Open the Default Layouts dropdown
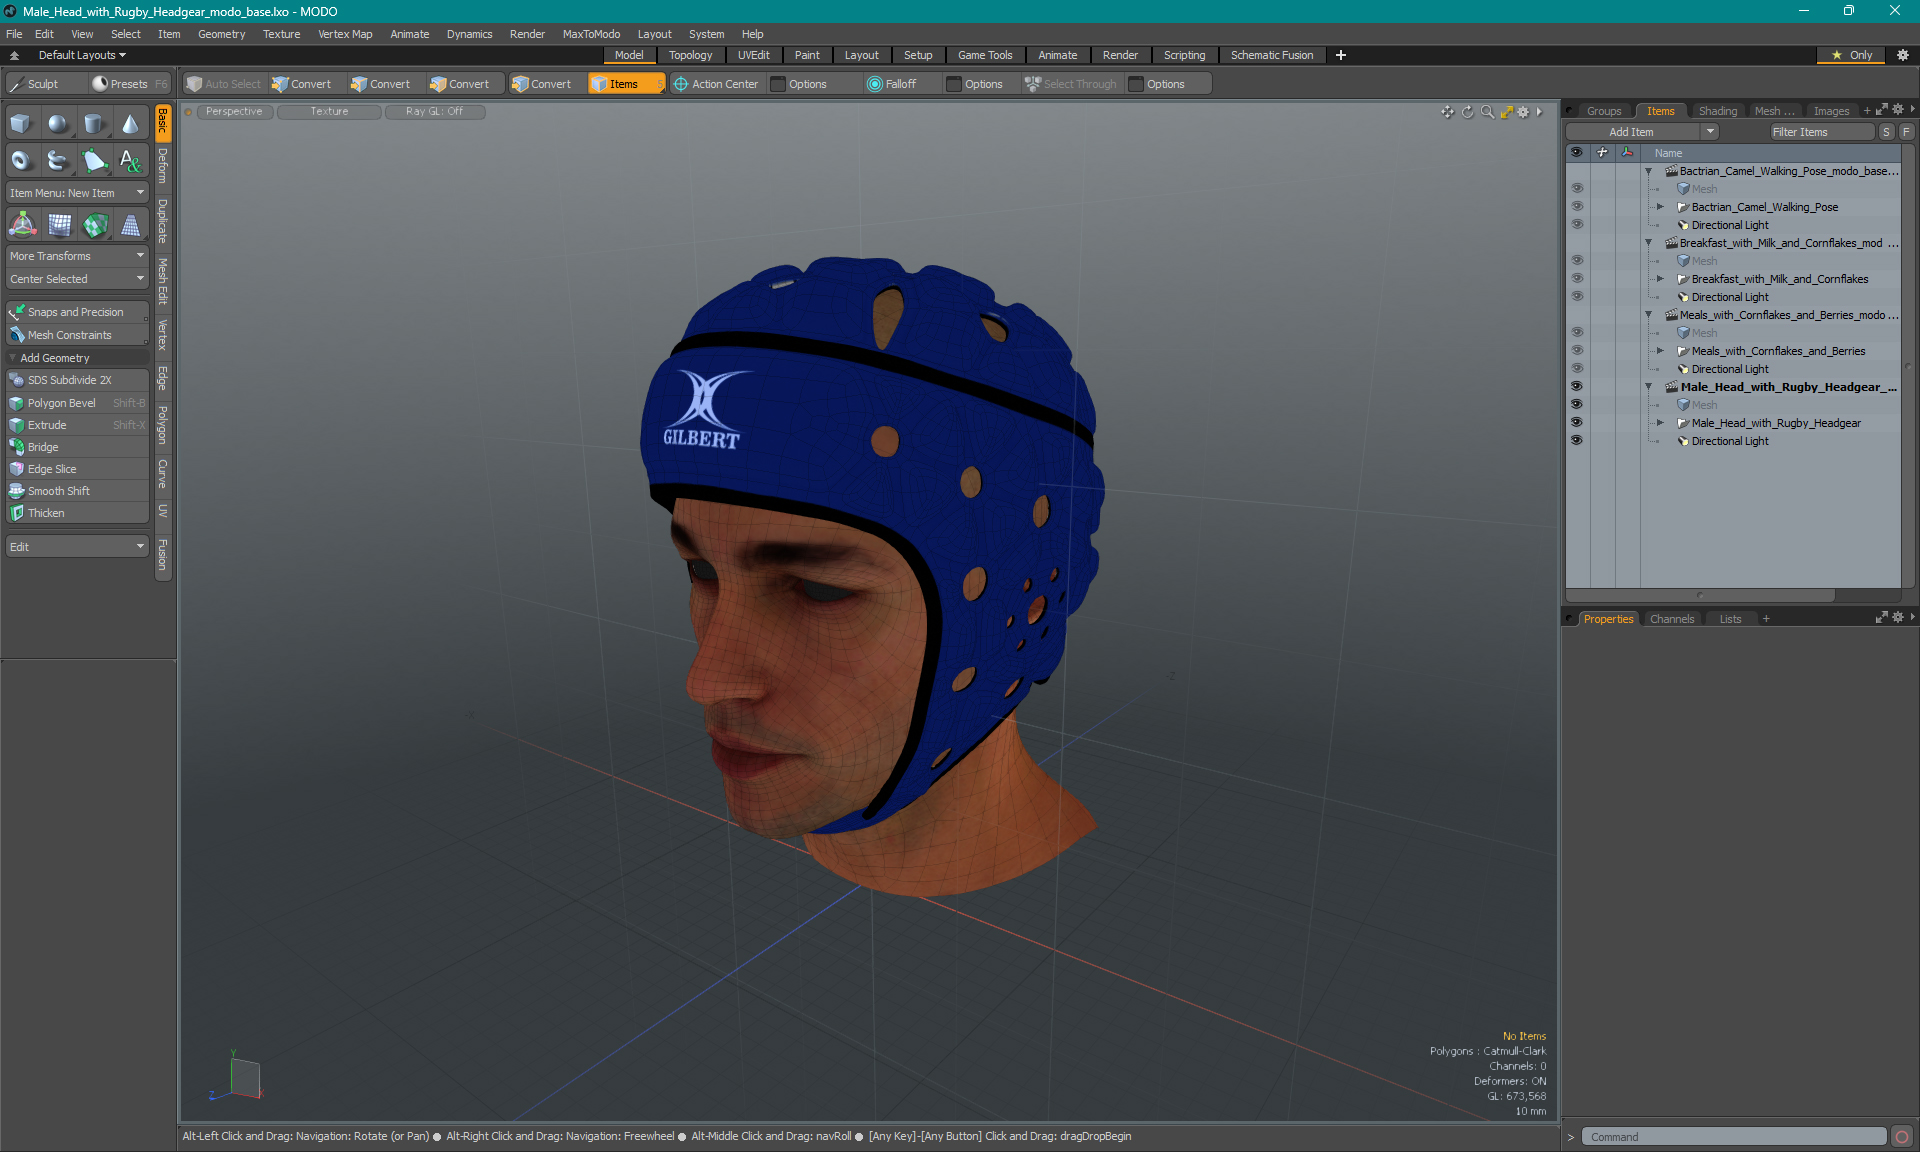Viewport: 1920px width, 1152px height. pos(82,55)
